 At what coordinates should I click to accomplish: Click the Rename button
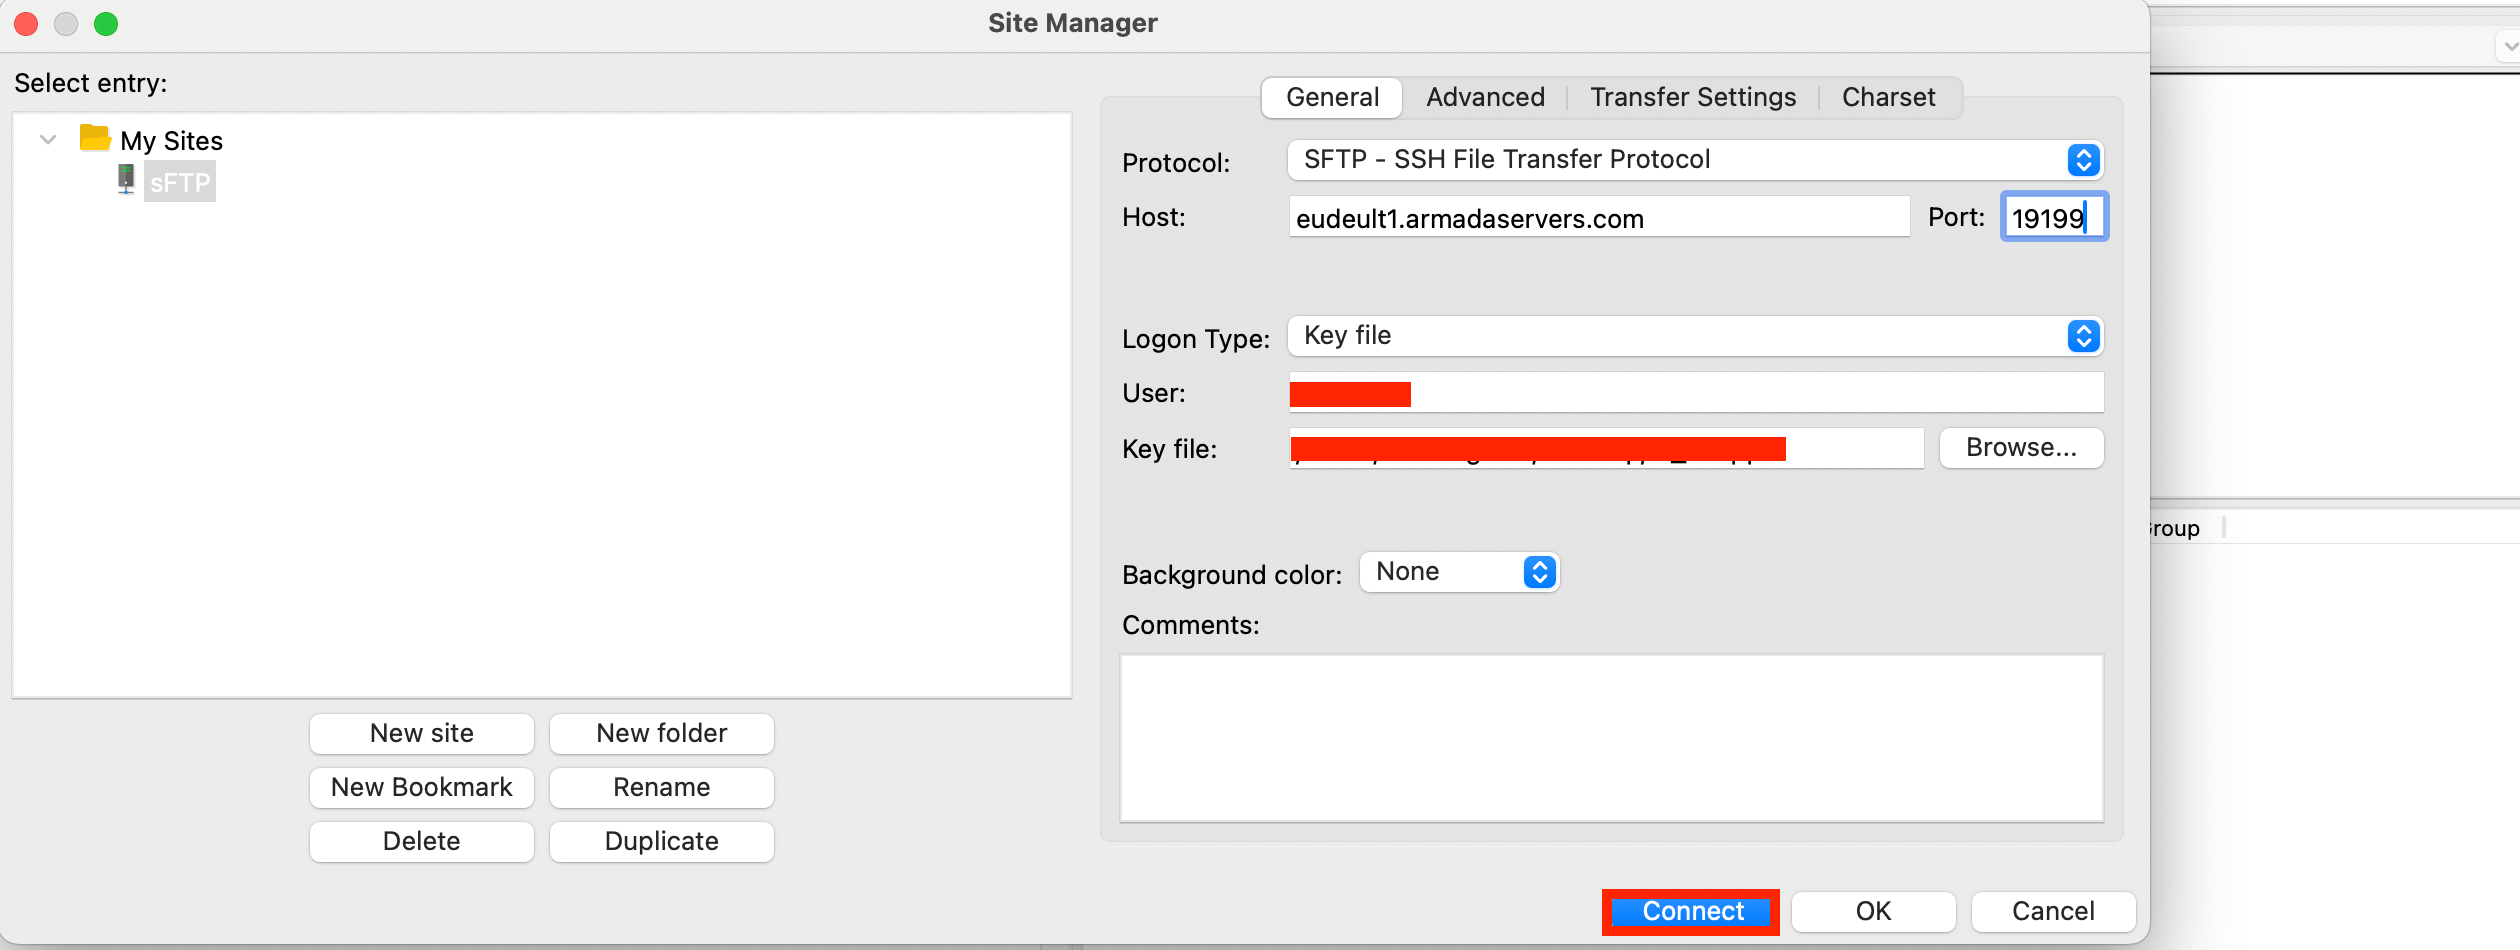click(x=662, y=787)
